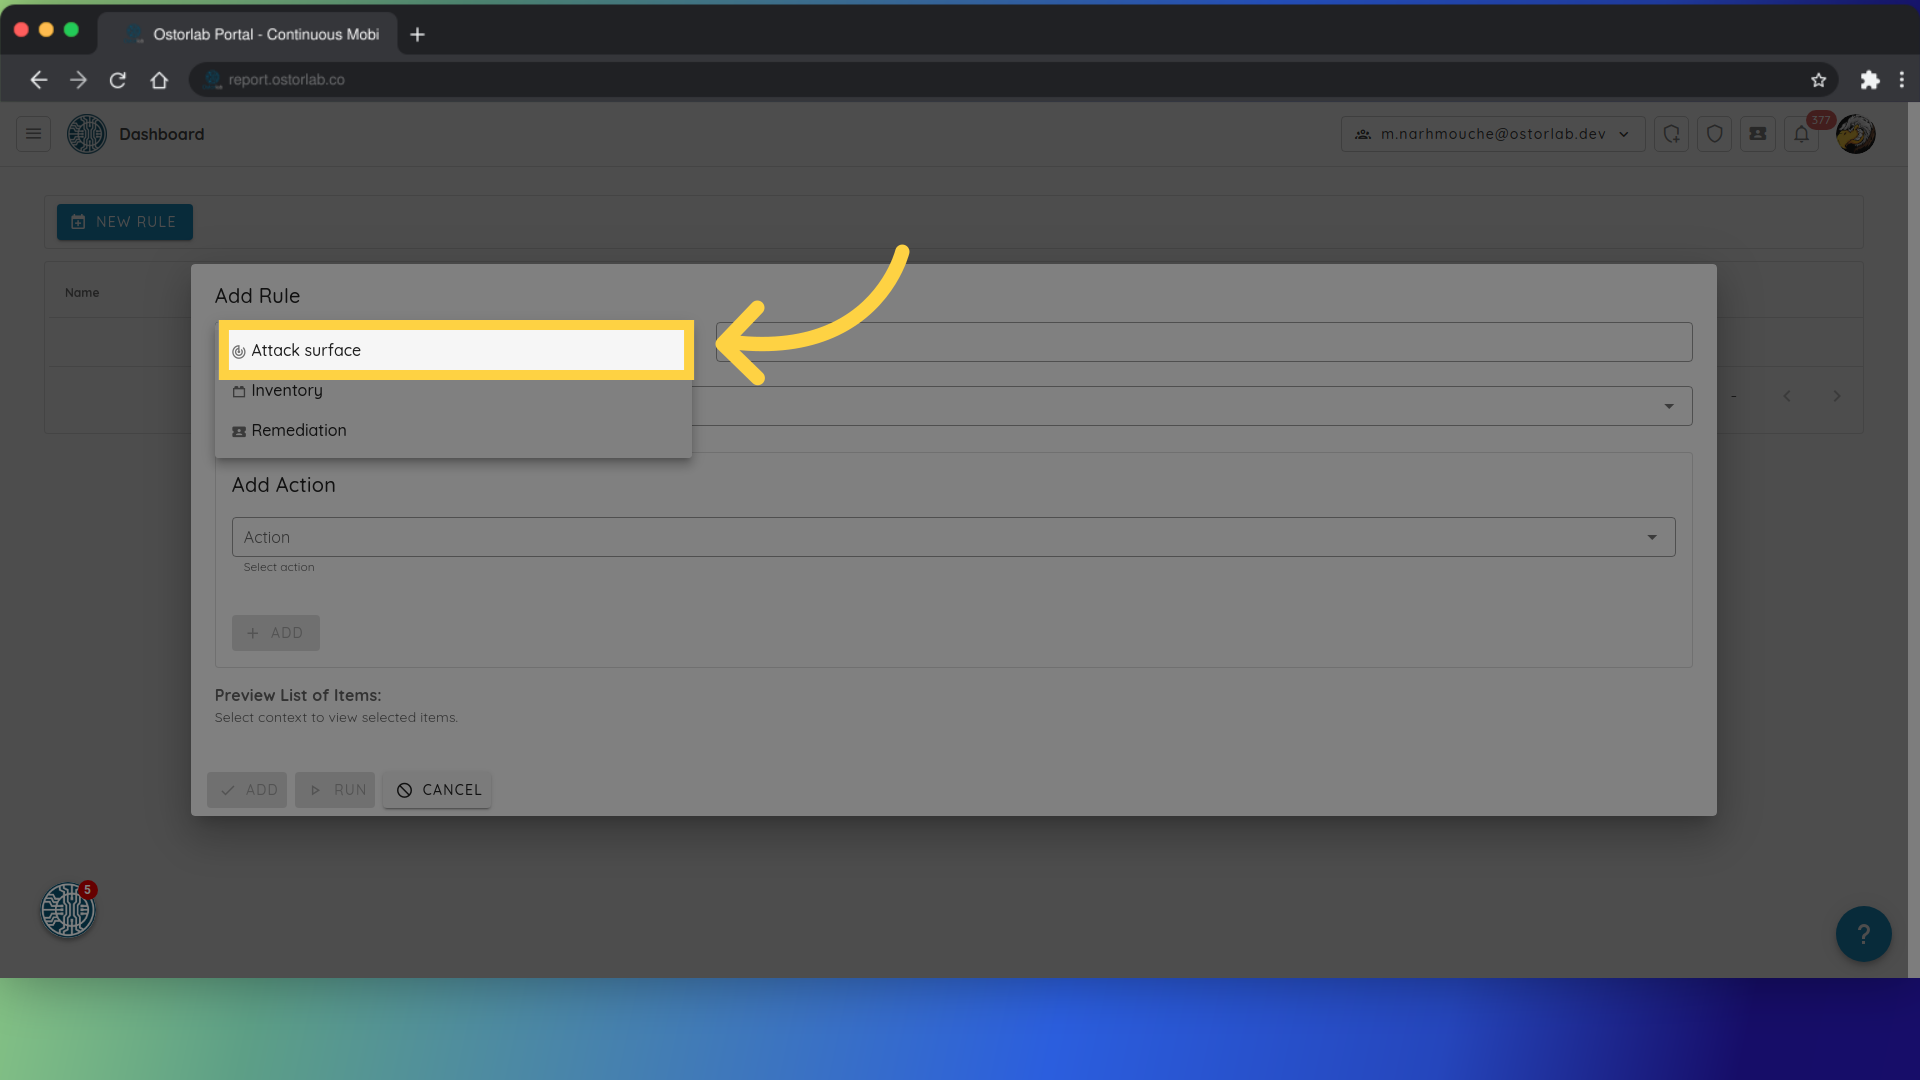Click the shield/security icon in top bar
The height and width of the screenshot is (1080, 1920).
(x=1714, y=133)
